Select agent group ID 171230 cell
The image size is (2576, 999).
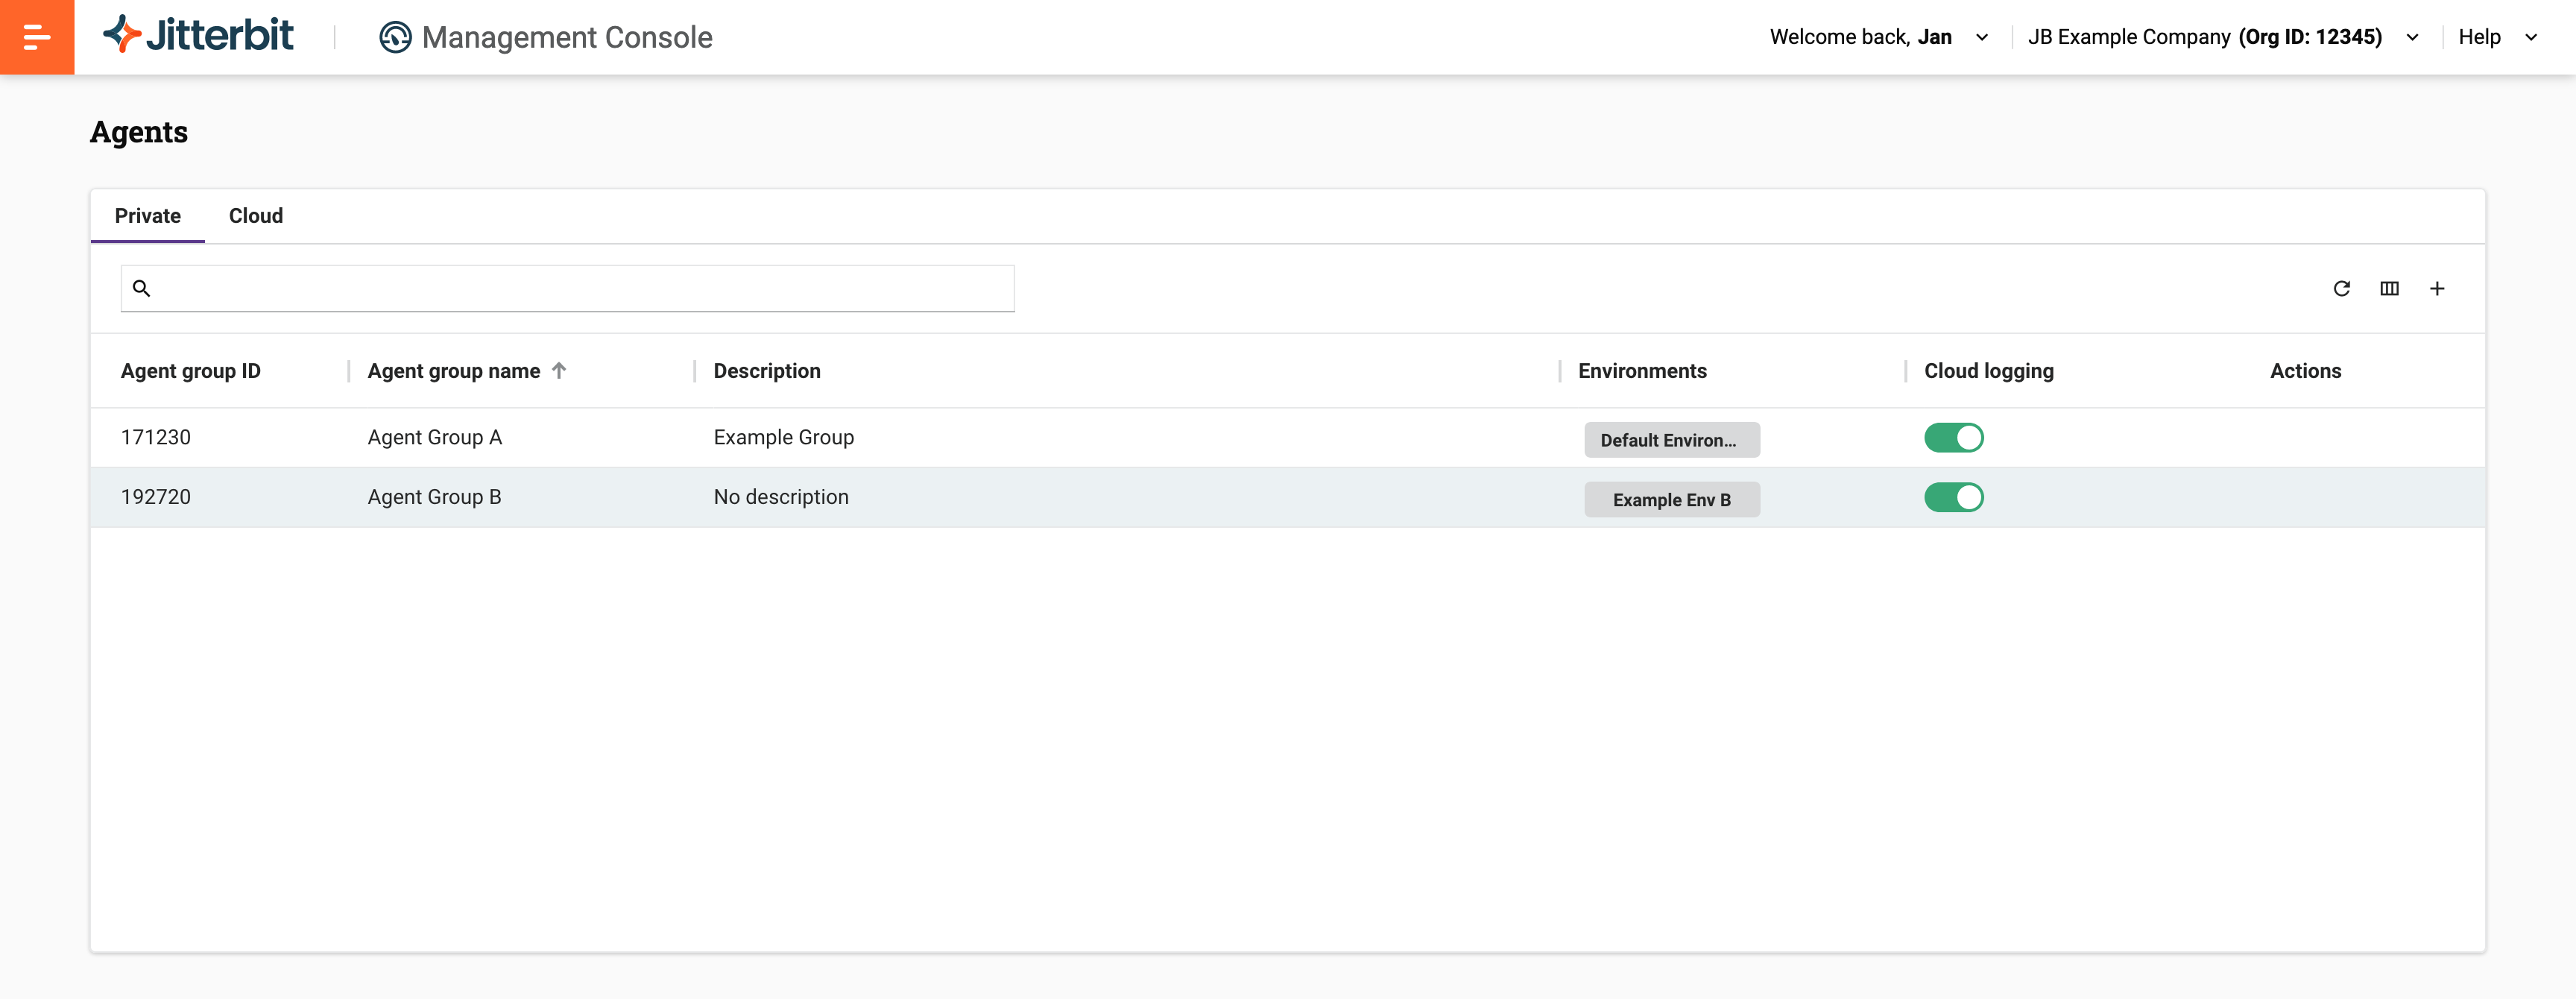click(156, 437)
